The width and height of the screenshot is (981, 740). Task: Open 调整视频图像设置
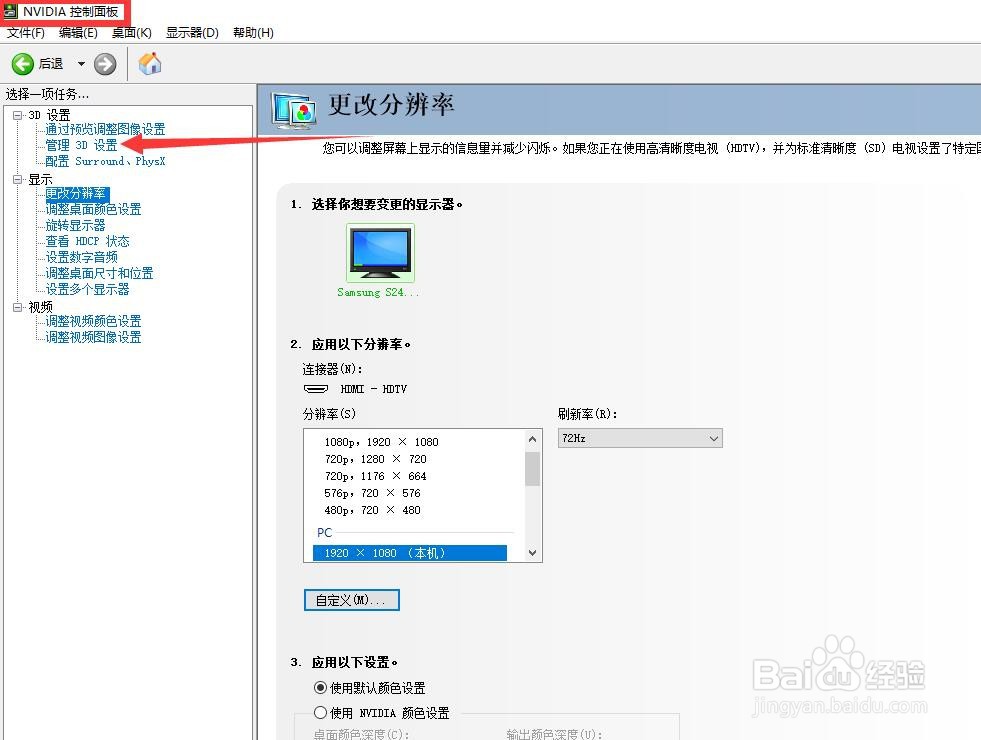(93, 337)
